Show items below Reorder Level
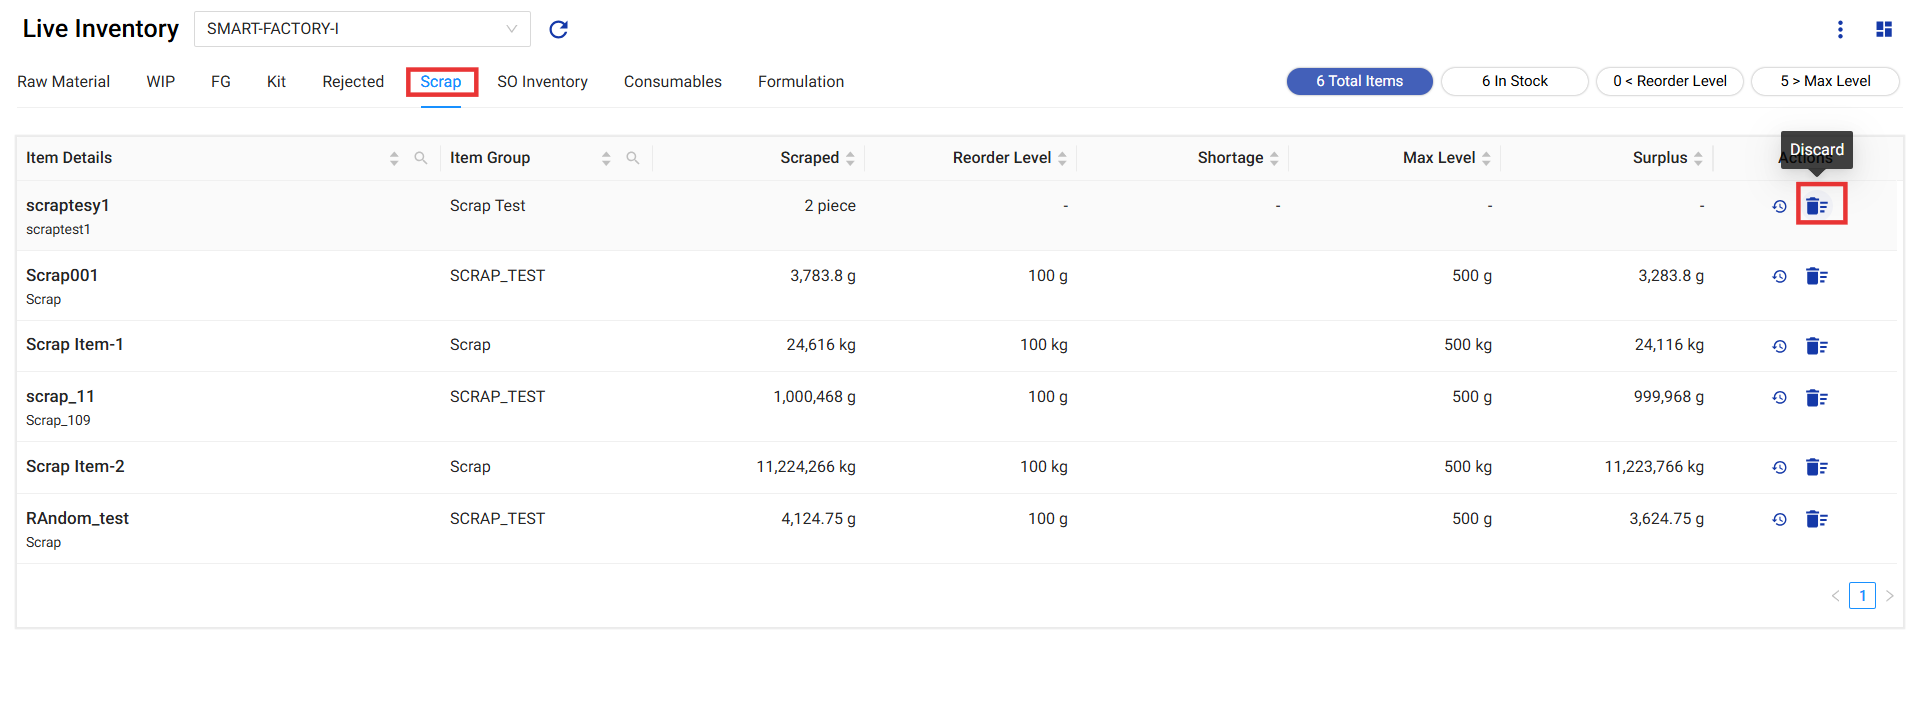Viewport: 1918px width, 717px height. 1669,81
